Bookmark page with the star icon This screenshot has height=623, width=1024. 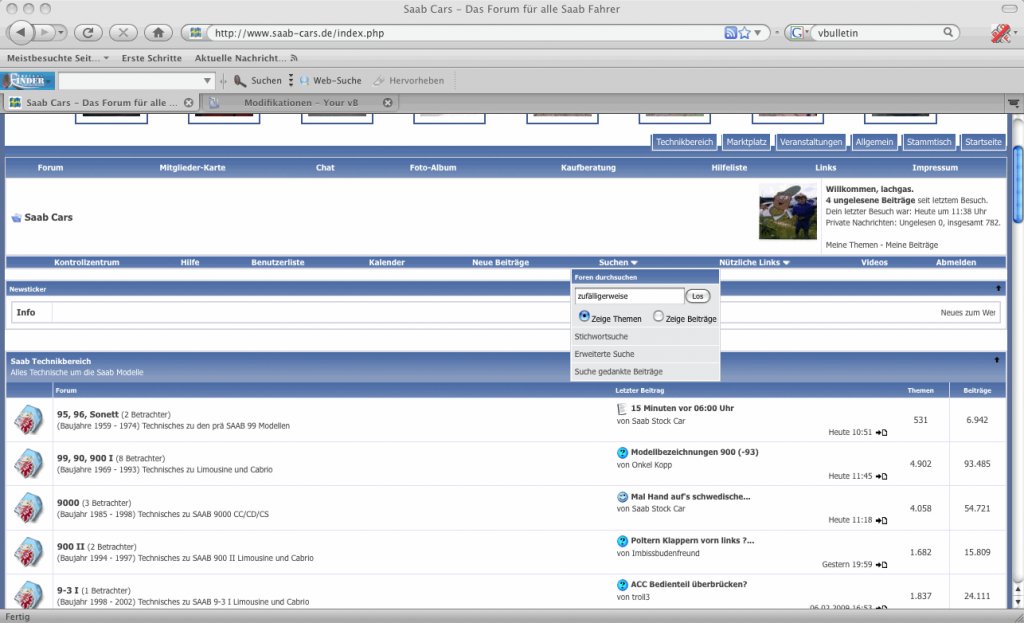click(744, 33)
